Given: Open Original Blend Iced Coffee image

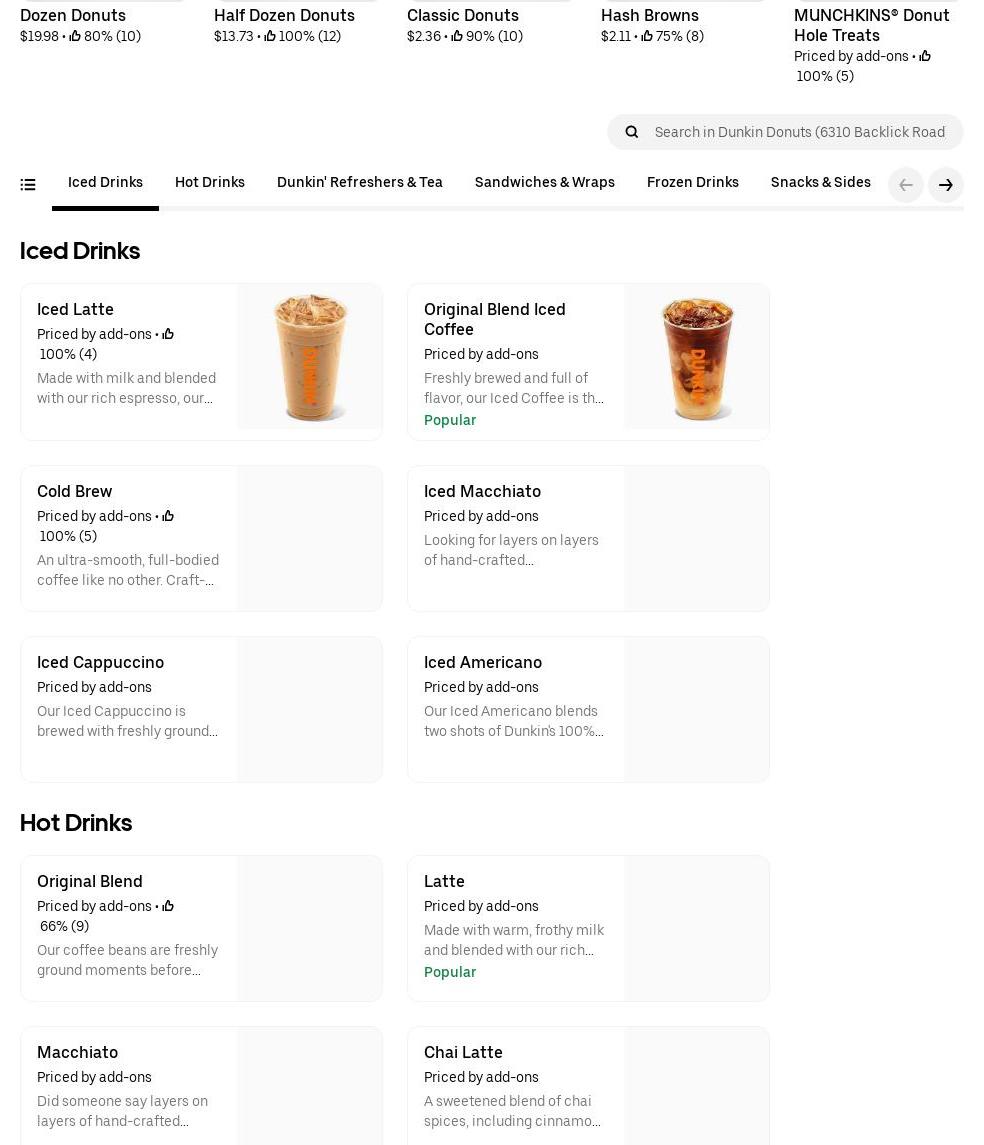Looking at the screenshot, I should 697,357.
